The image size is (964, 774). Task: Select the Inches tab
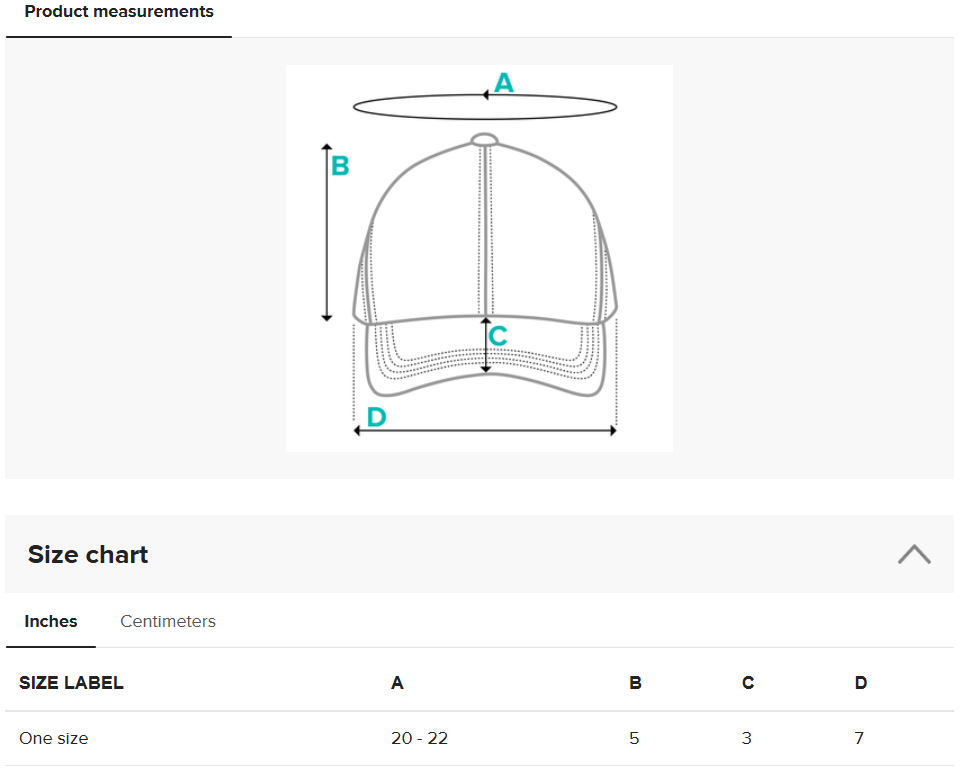(51, 621)
